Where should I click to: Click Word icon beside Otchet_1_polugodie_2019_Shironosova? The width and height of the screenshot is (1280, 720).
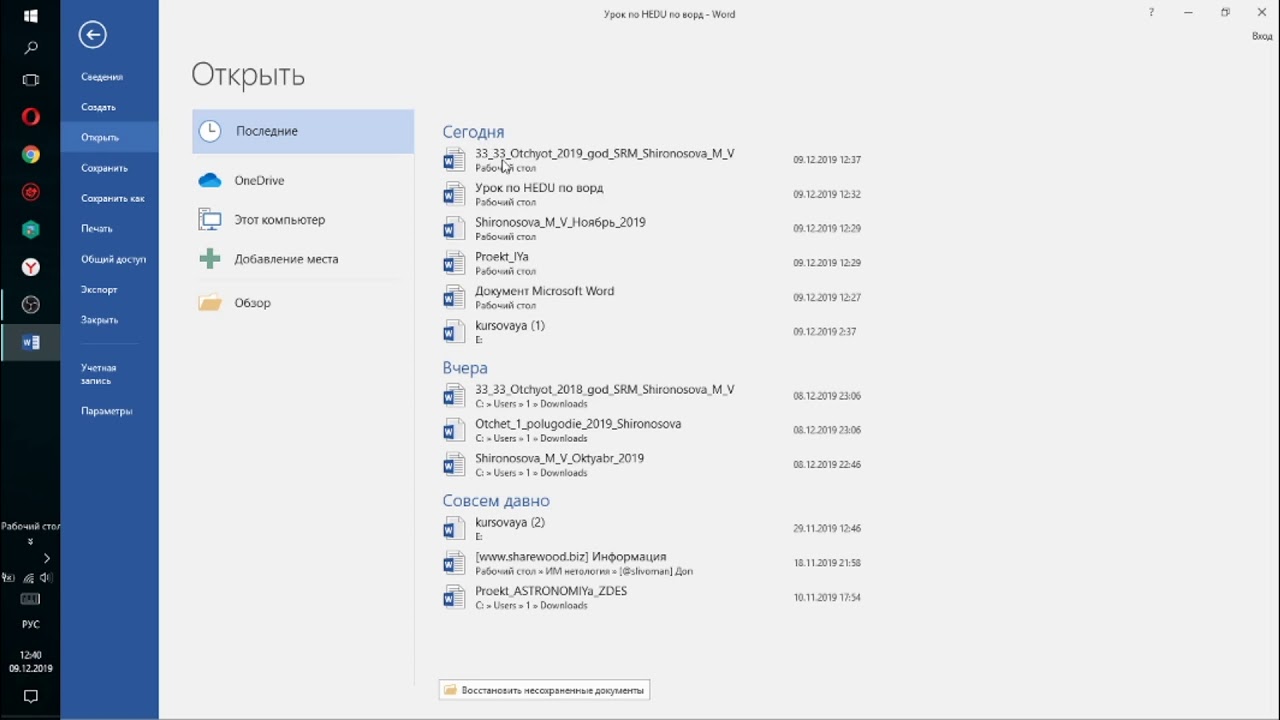click(454, 430)
